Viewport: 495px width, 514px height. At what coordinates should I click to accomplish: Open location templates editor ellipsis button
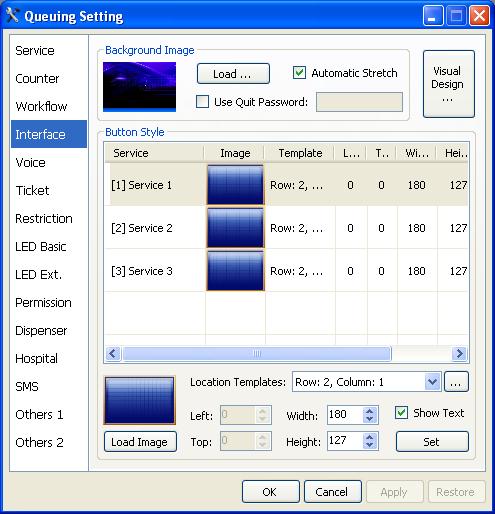(x=456, y=382)
